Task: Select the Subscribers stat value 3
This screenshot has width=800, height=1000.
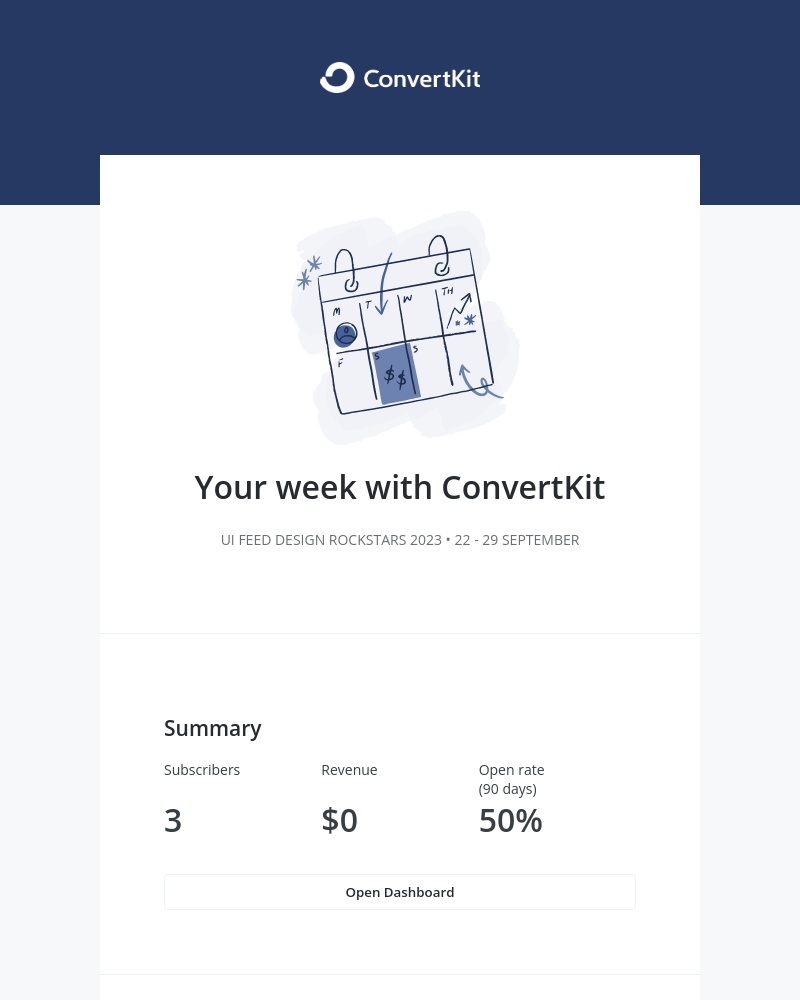Action: [173, 819]
